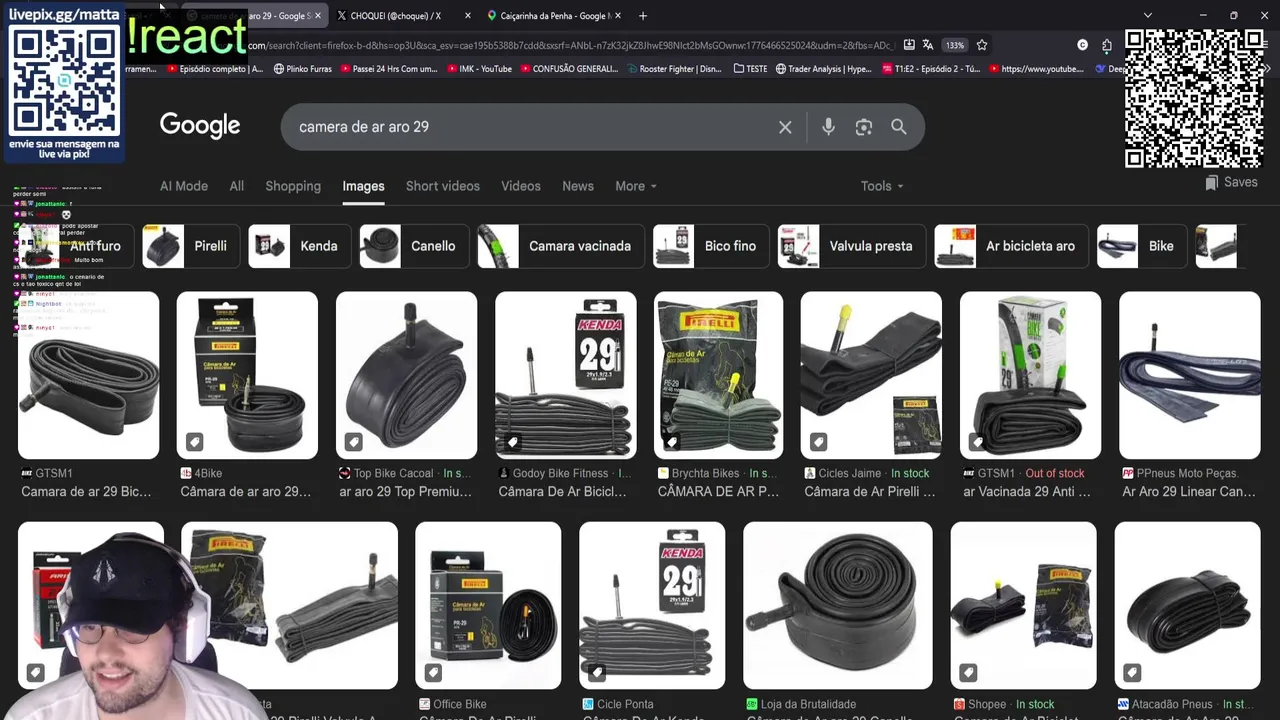Filter by the Bico fino chip

click(711, 246)
